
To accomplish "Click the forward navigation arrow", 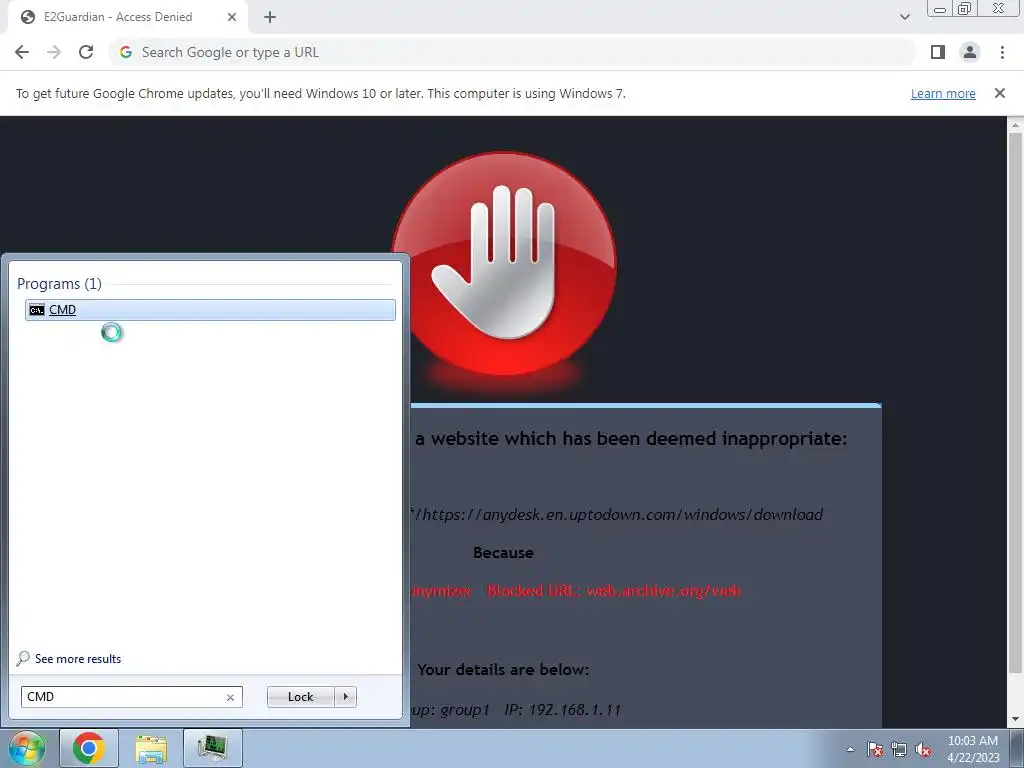I will (54, 52).
